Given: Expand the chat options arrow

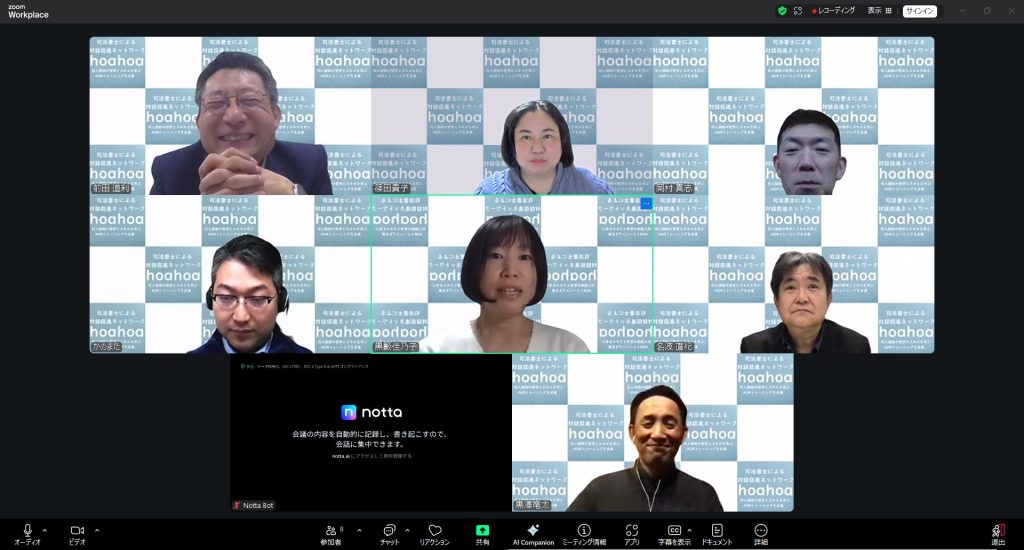Looking at the screenshot, I should pos(406,529).
